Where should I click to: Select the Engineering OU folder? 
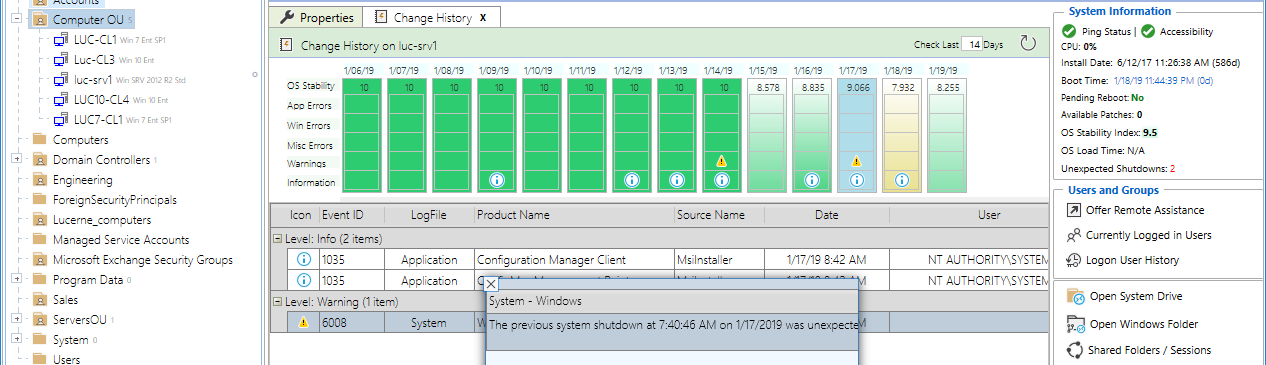82,179
